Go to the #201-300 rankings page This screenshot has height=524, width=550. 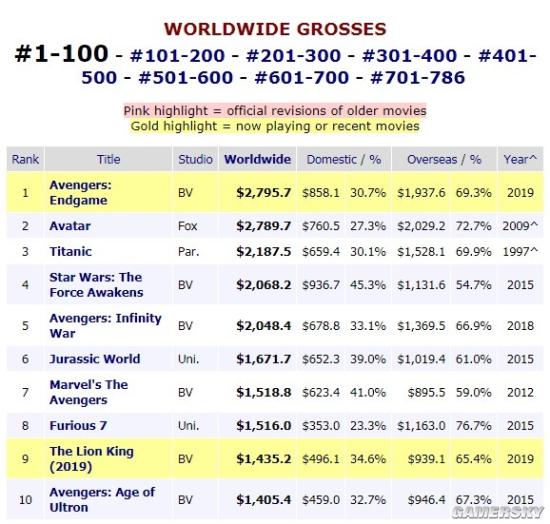[x=293, y=56]
